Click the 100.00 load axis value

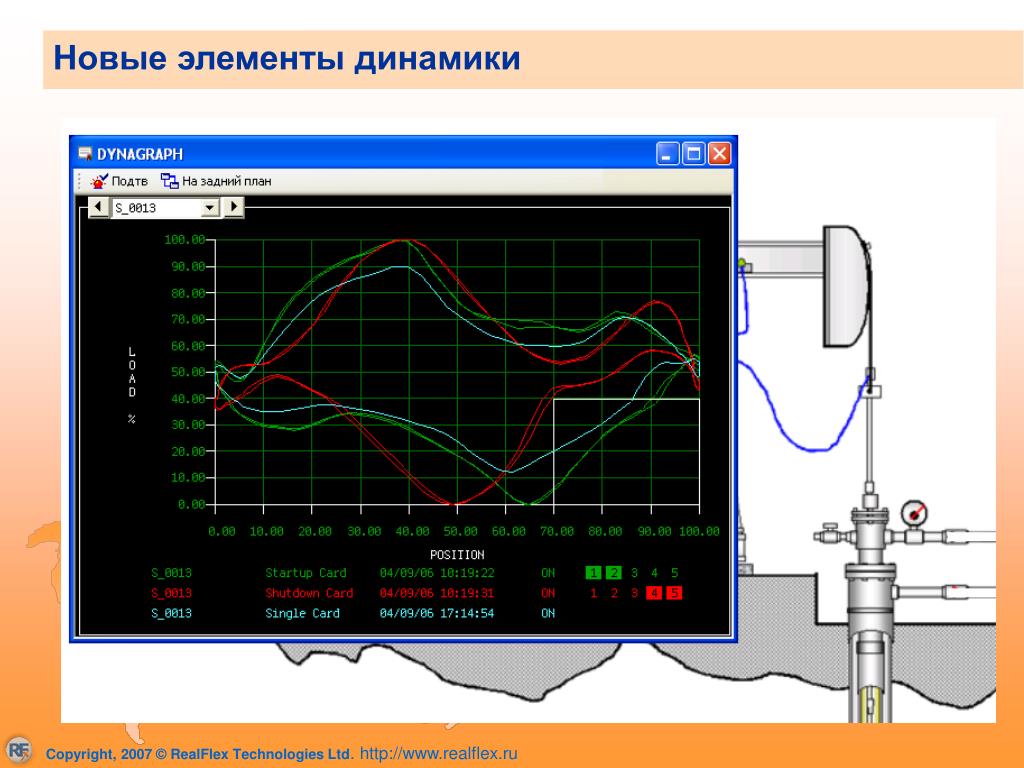click(185, 240)
